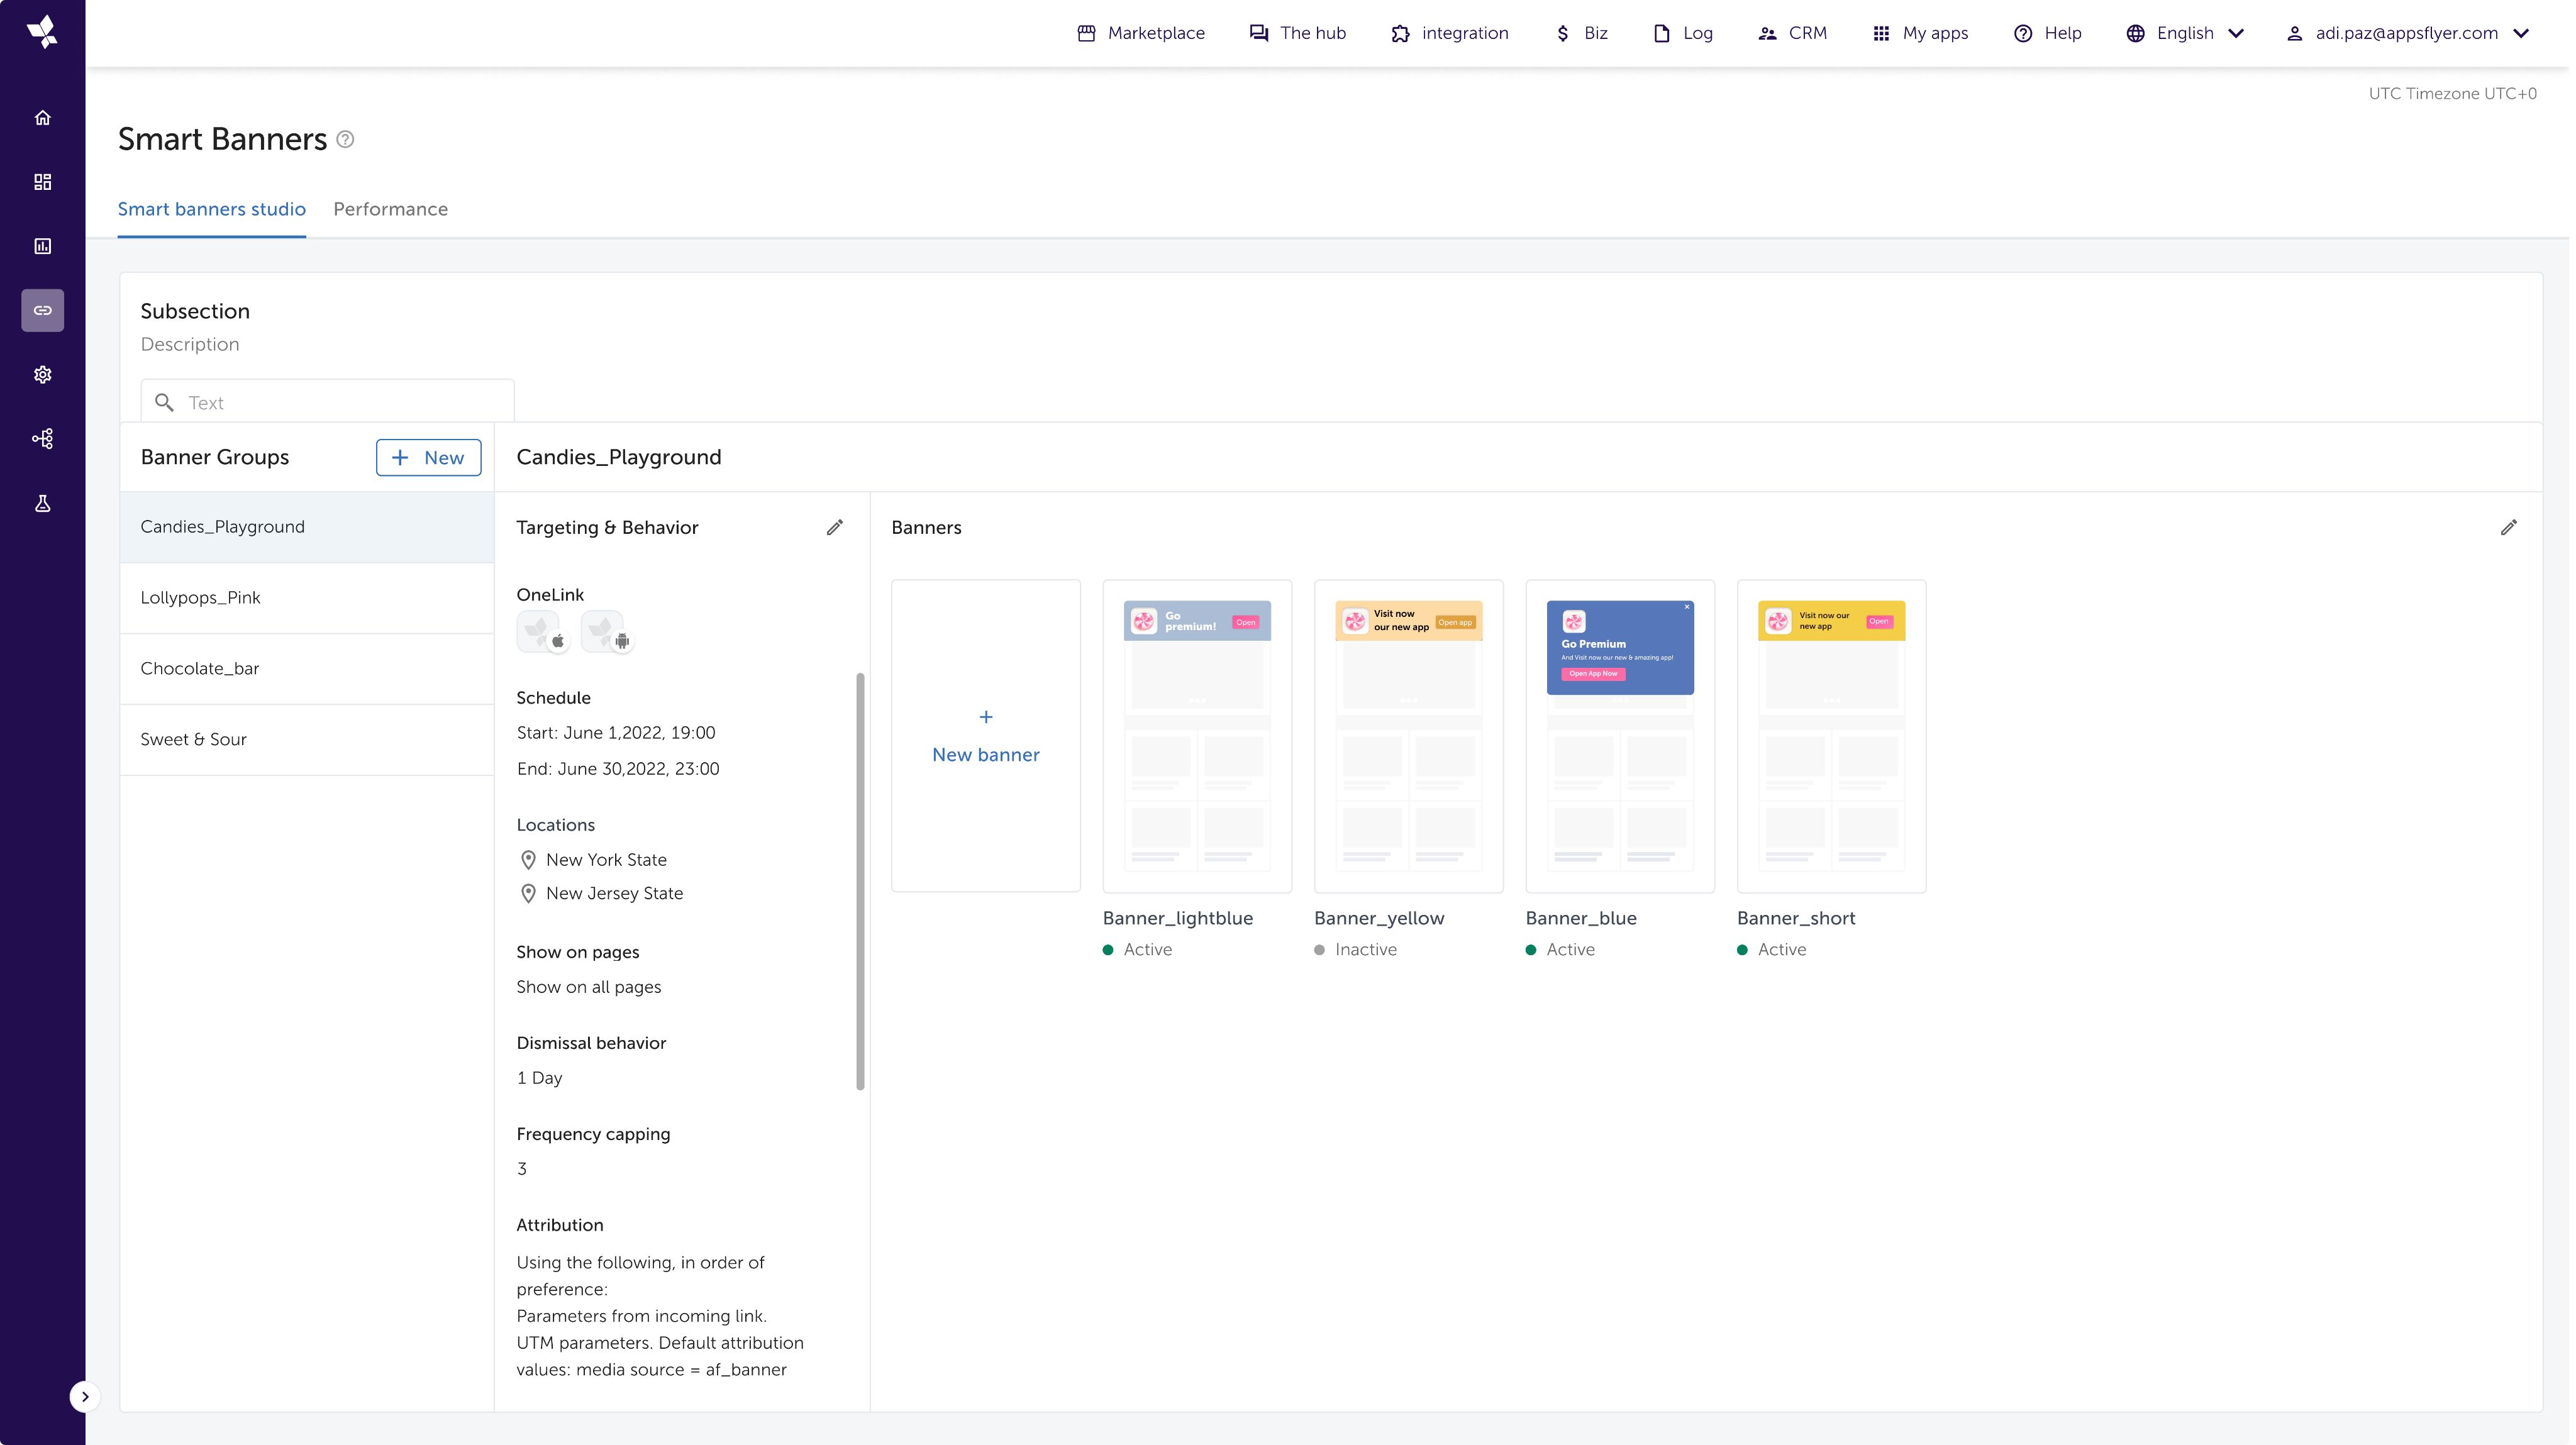Click the New banner group button
The width and height of the screenshot is (2576, 1445).
(x=428, y=457)
